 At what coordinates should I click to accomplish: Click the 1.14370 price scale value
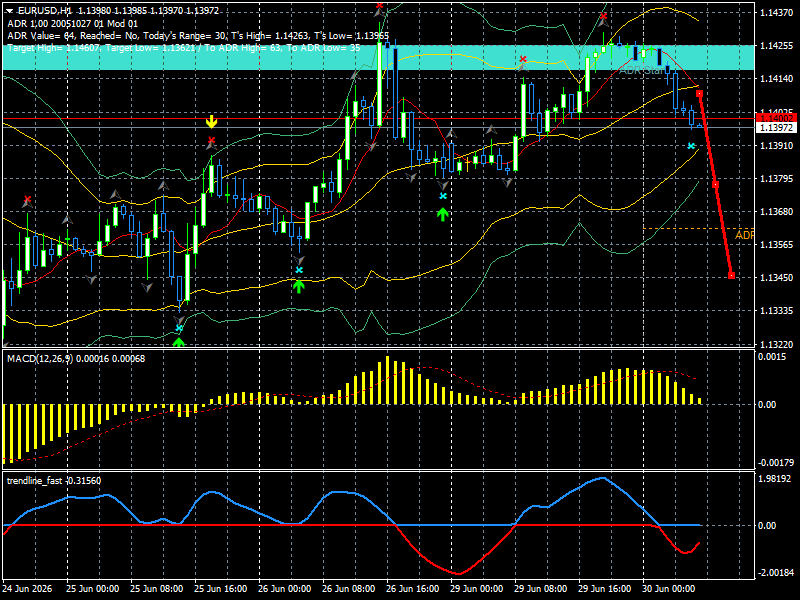coord(777,13)
